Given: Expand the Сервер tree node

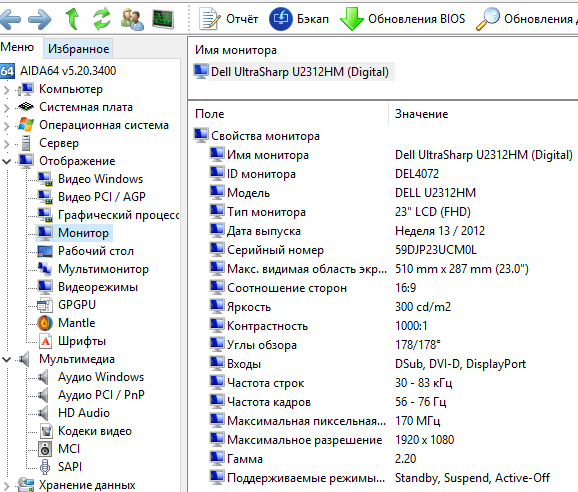Looking at the screenshot, I should (x=6, y=144).
